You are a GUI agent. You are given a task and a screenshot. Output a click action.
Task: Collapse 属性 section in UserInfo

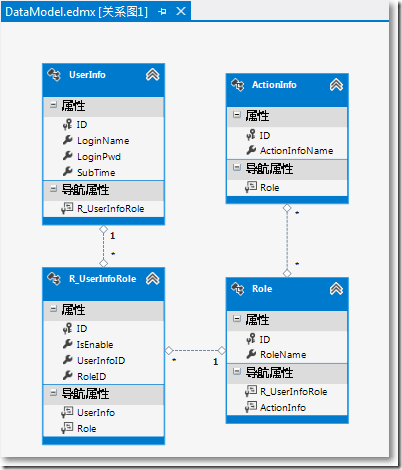[x=53, y=105]
